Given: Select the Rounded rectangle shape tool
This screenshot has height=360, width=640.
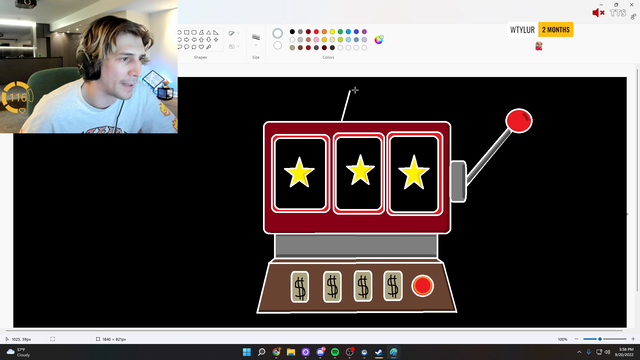Looking at the screenshot, I should [x=194, y=32].
